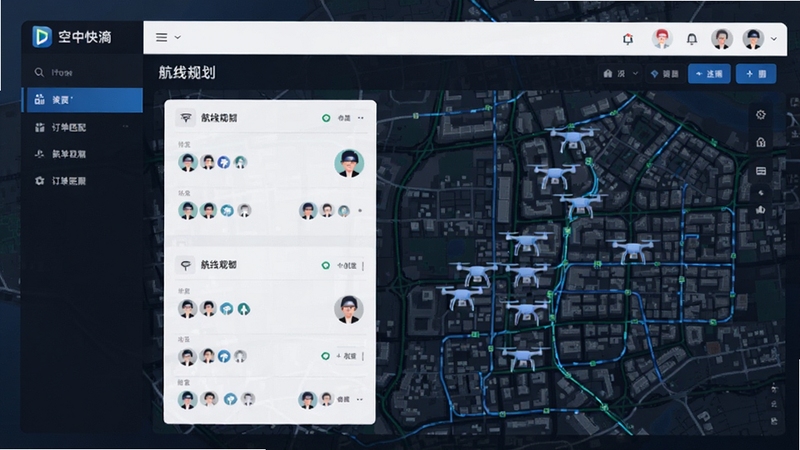The image size is (800, 450).
Task: Select the highlighted dashboard sidebar item
Action: pos(82,100)
